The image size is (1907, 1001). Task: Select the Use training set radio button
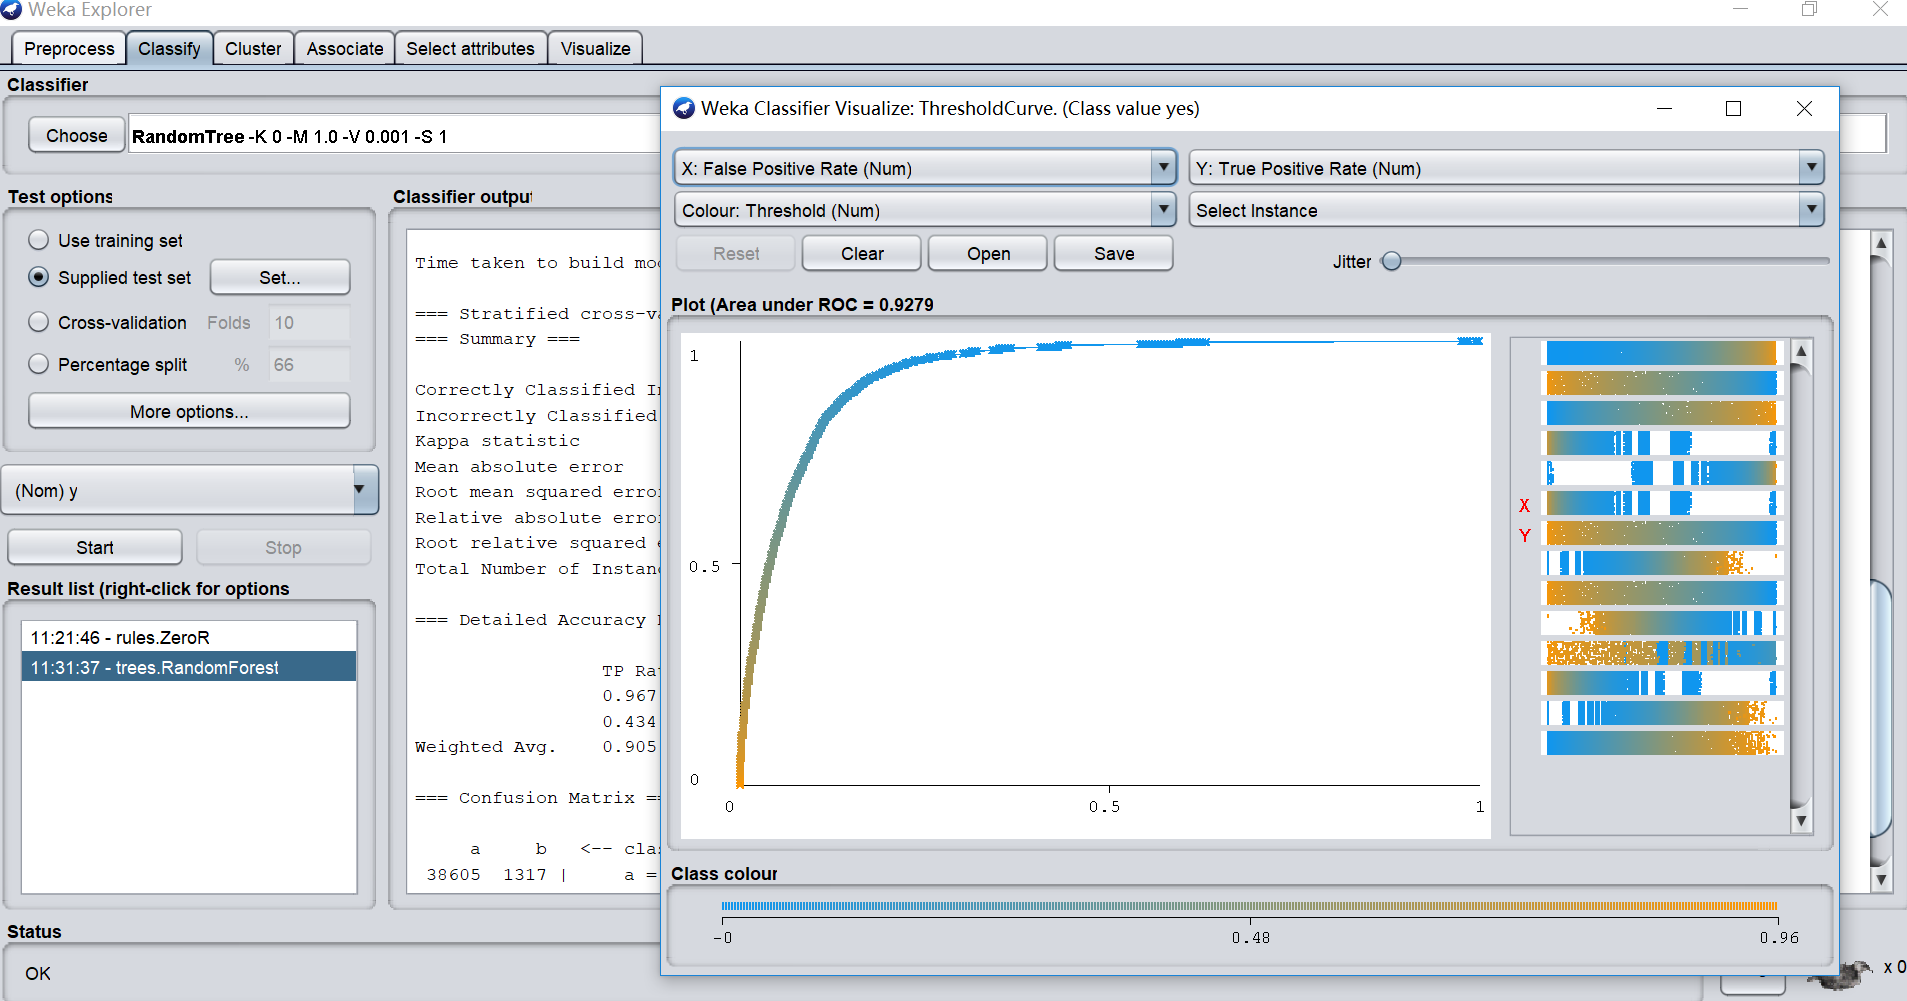coord(39,240)
